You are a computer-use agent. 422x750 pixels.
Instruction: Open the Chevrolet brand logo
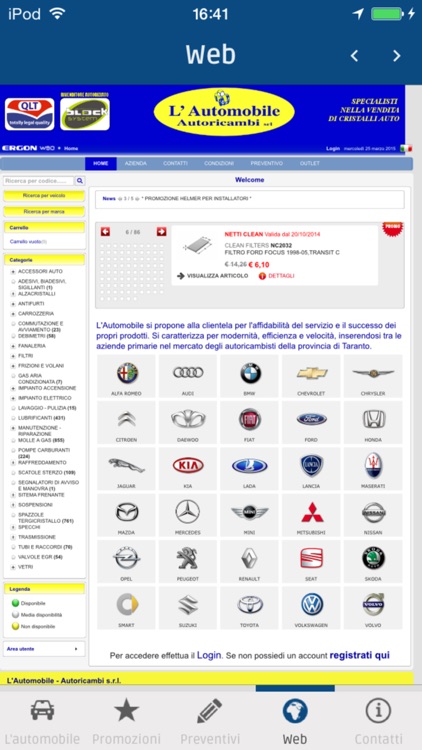pyautogui.click(x=311, y=373)
